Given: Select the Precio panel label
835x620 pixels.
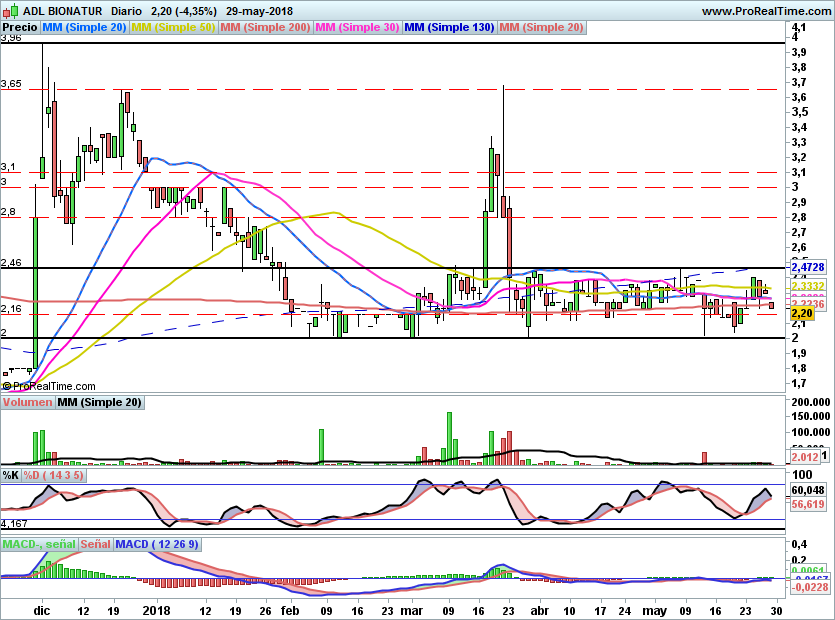Looking at the screenshot, I should (20, 27).
